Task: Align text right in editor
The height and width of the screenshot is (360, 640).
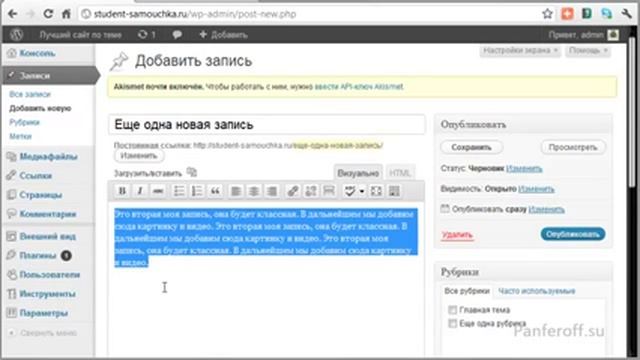Action: 272,191
